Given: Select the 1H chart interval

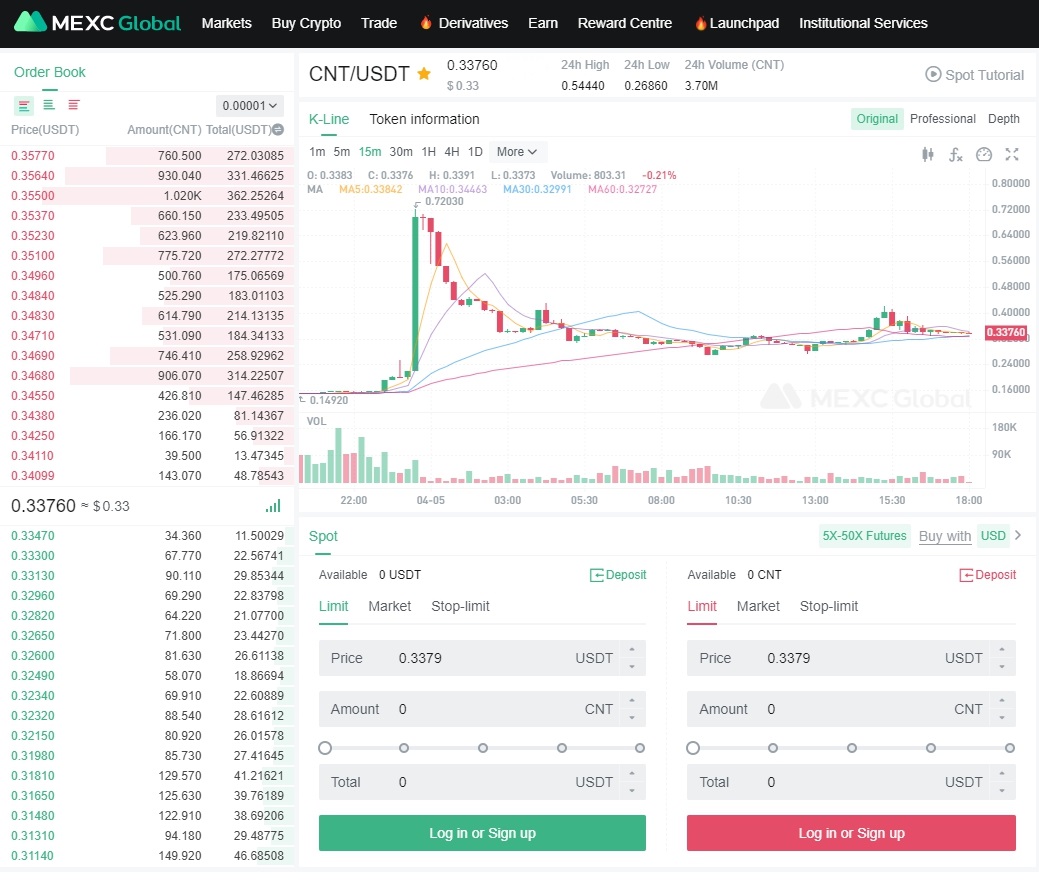Looking at the screenshot, I should tap(429, 152).
